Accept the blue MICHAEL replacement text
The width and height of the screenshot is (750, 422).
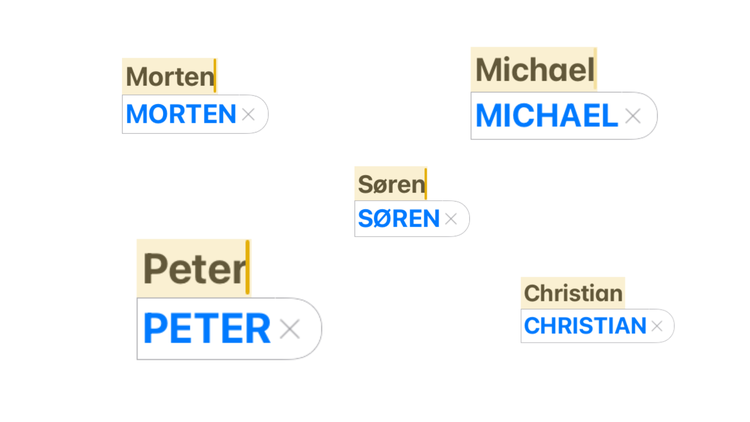(x=547, y=116)
